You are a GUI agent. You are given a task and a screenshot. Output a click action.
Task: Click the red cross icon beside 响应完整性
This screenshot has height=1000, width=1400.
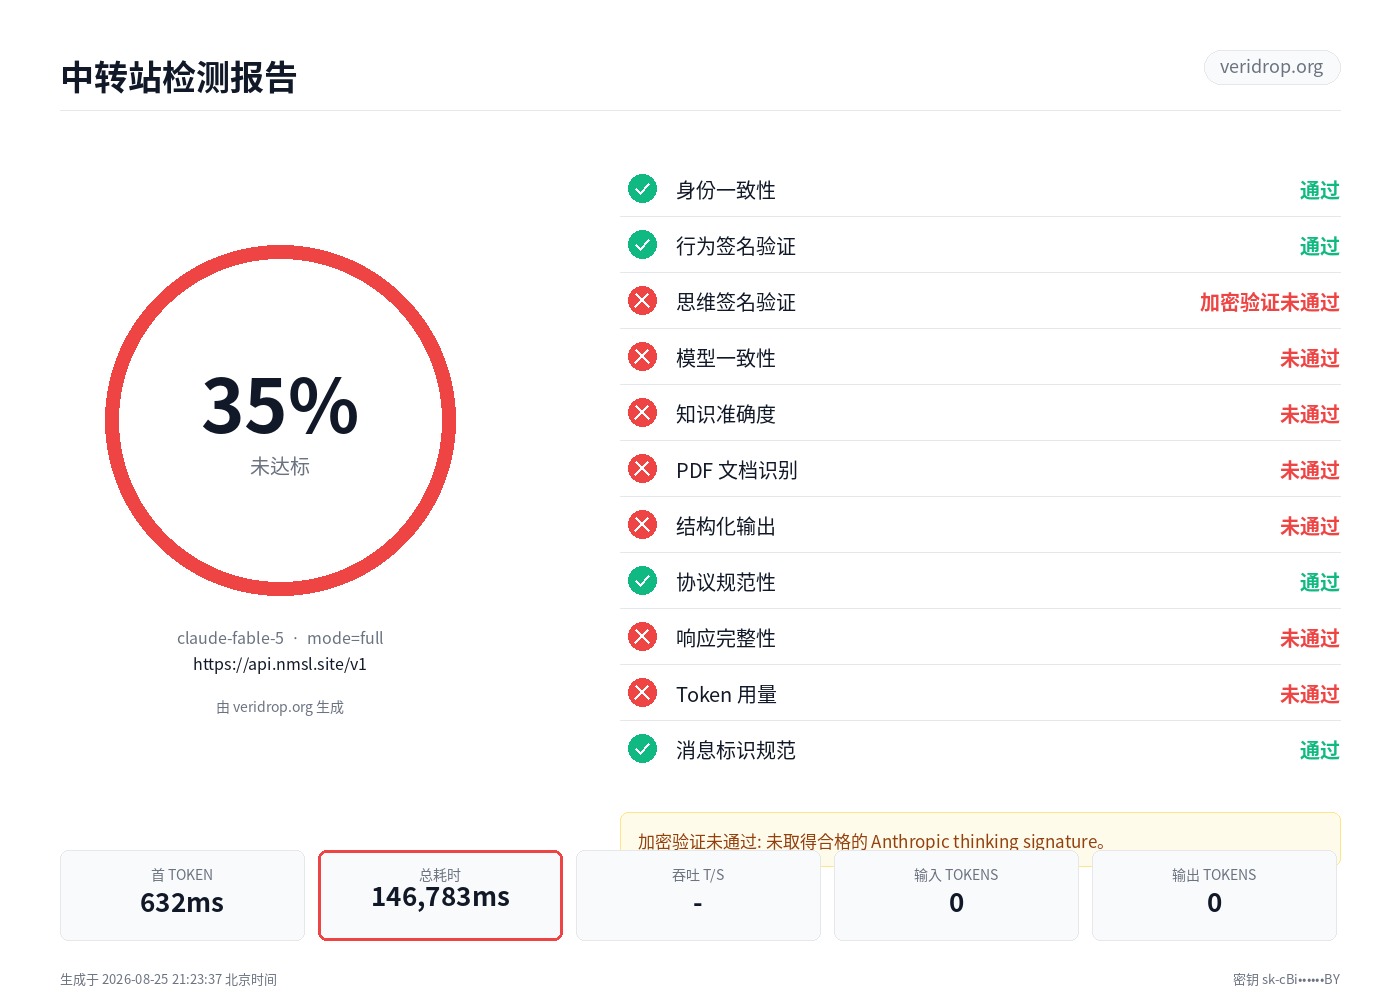[642, 637]
